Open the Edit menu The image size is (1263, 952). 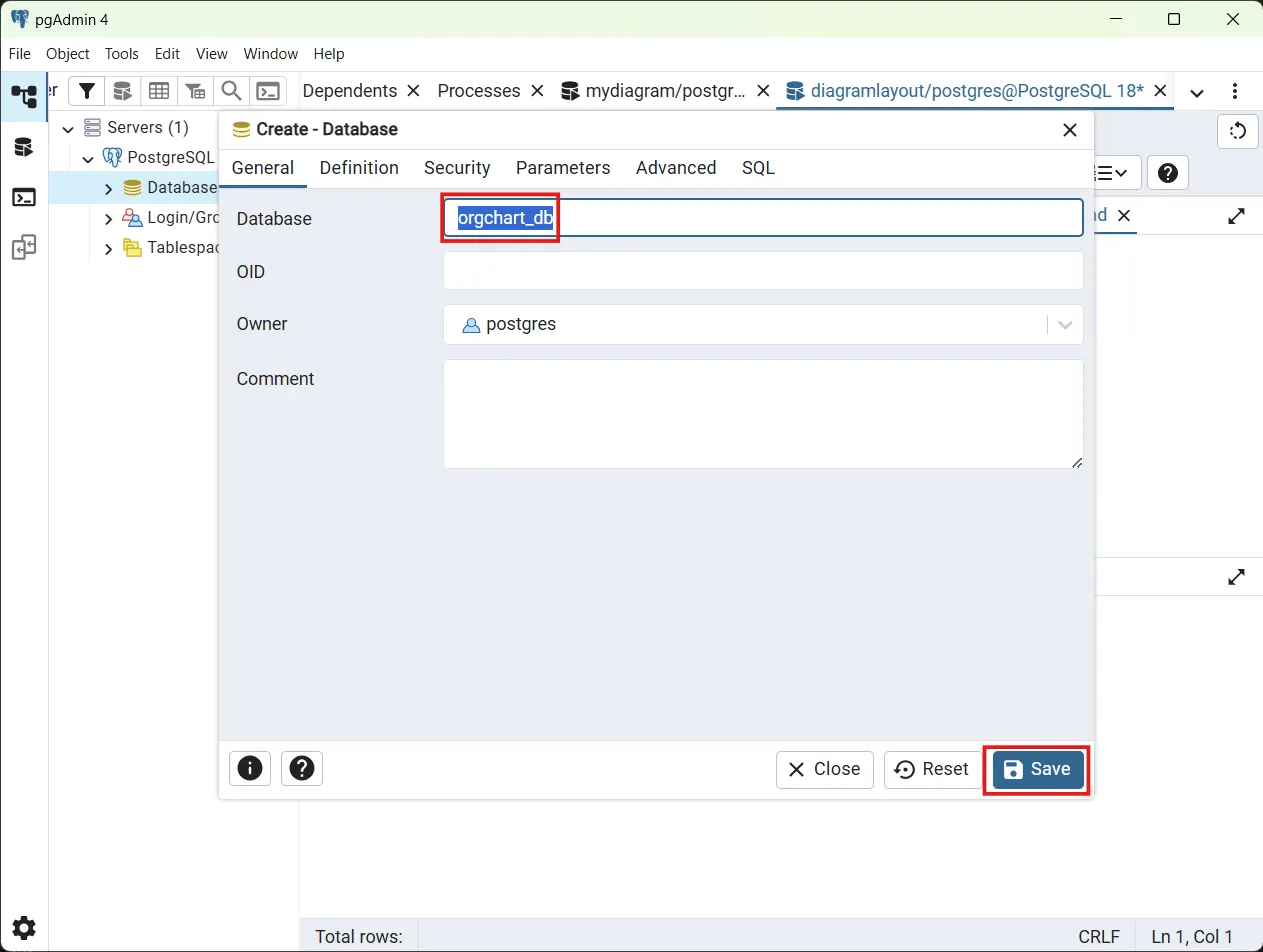pyautogui.click(x=167, y=54)
